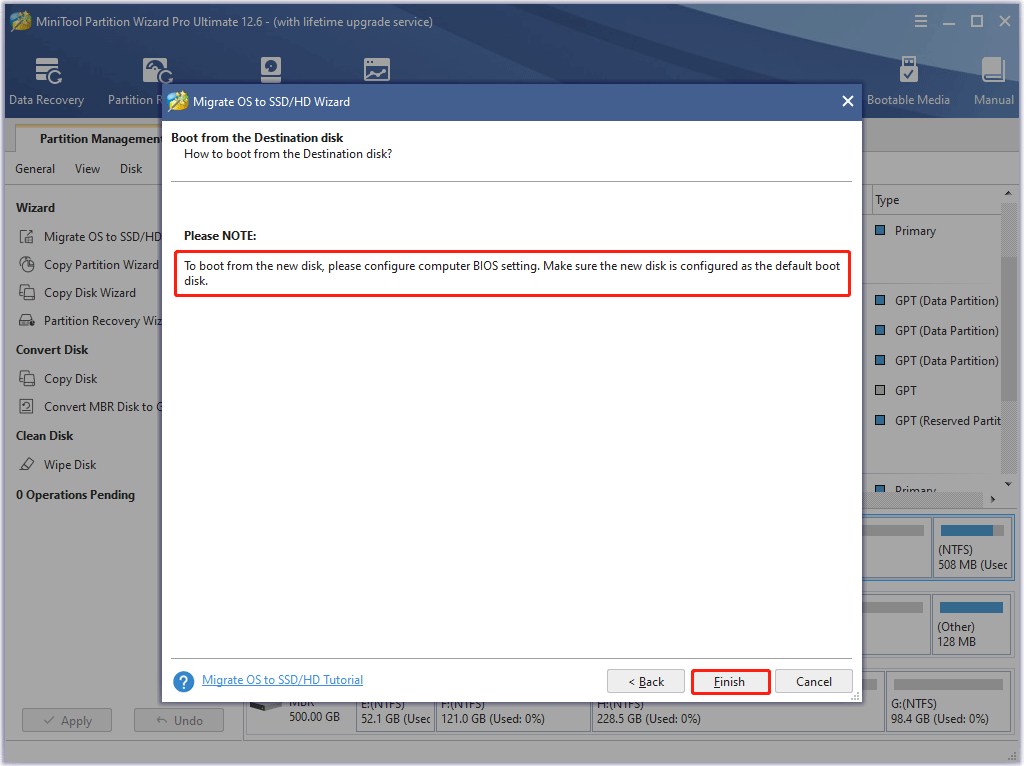The width and height of the screenshot is (1026, 766).
Task: Click the Copy Disk icon under Convert Disk
Action: (26, 378)
